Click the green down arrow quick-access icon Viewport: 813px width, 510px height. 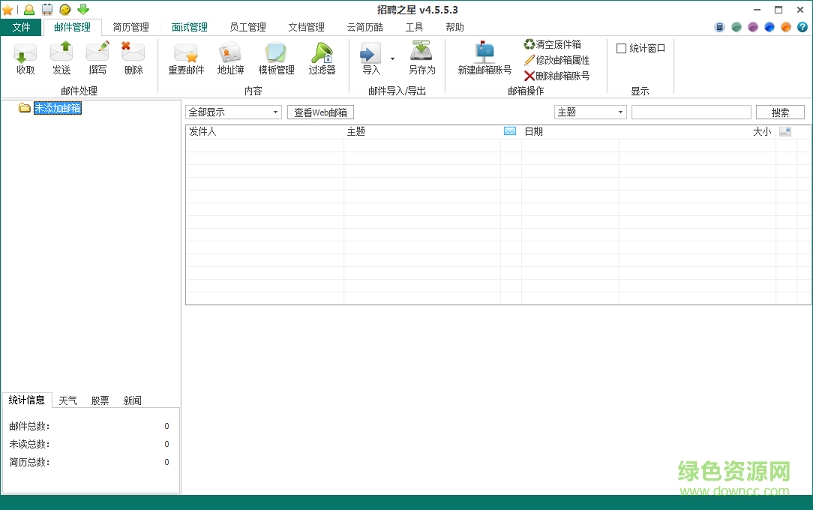pyautogui.click(x=83, y=9)
